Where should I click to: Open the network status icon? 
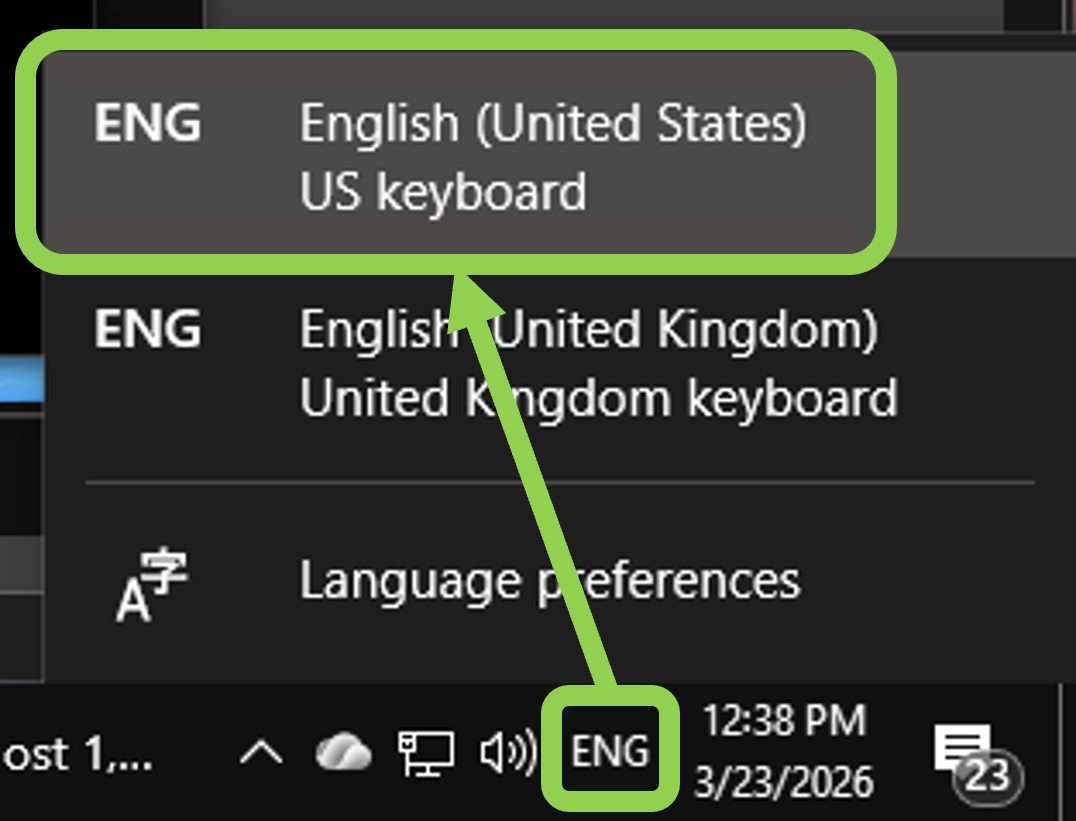pyautogui.click(x=425, y=752)
